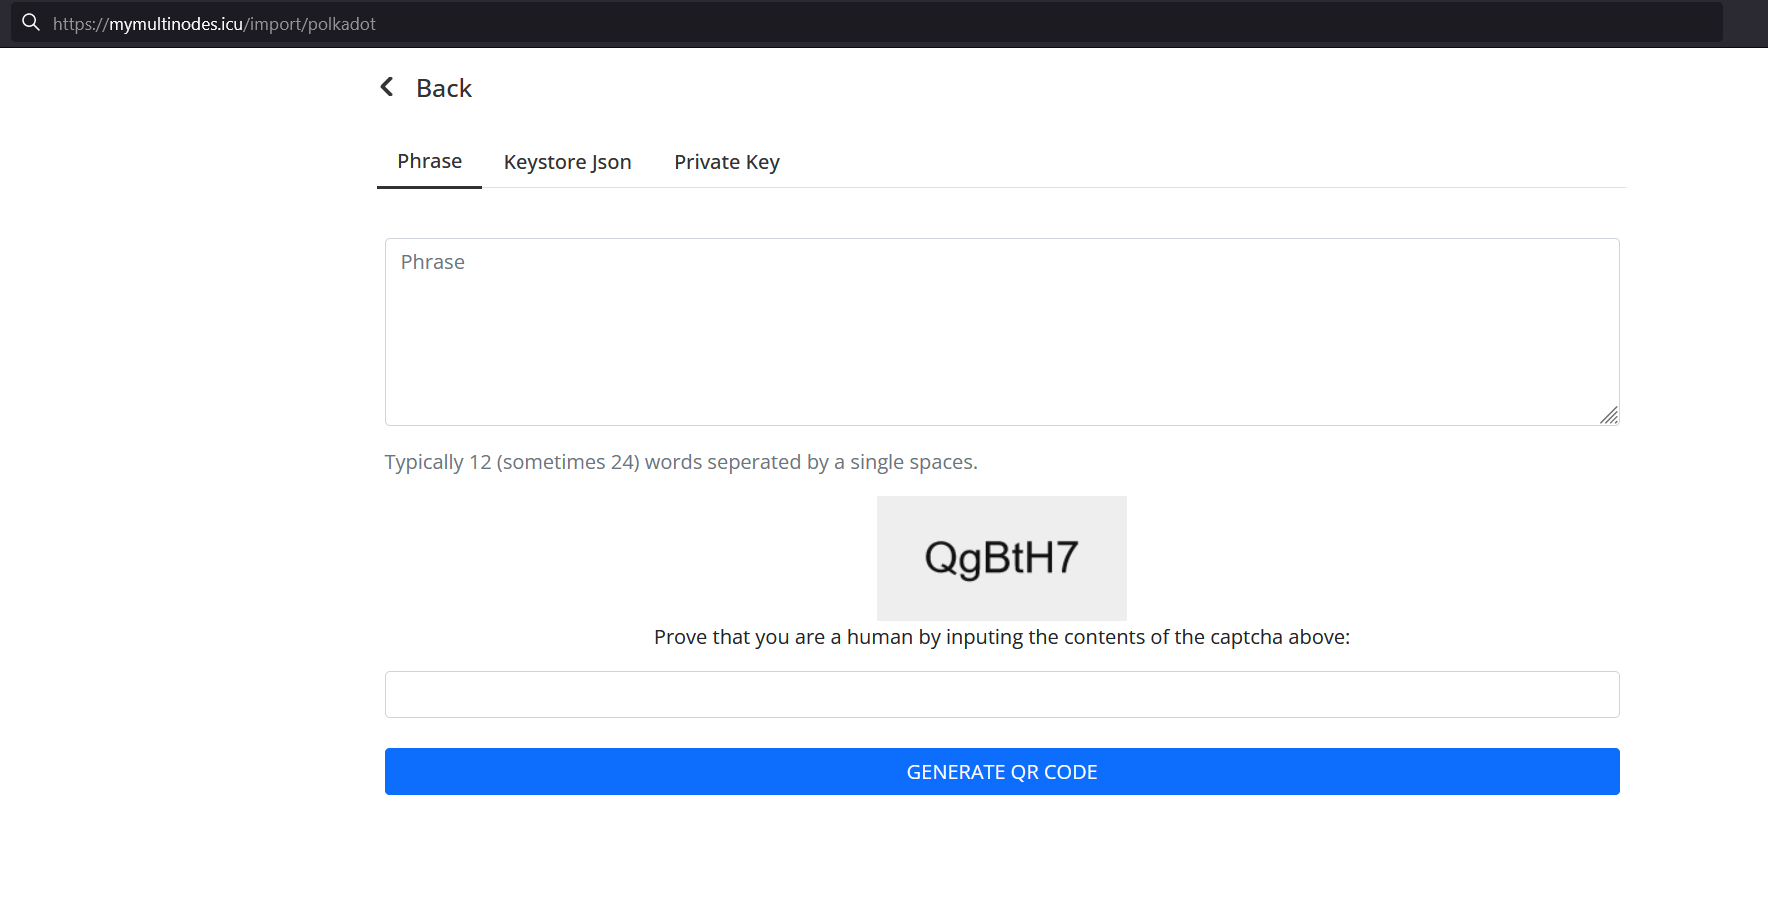Viewport: 1768px width, 916px height.
Task: Click the Back navigation area
Action: (425, 88)
